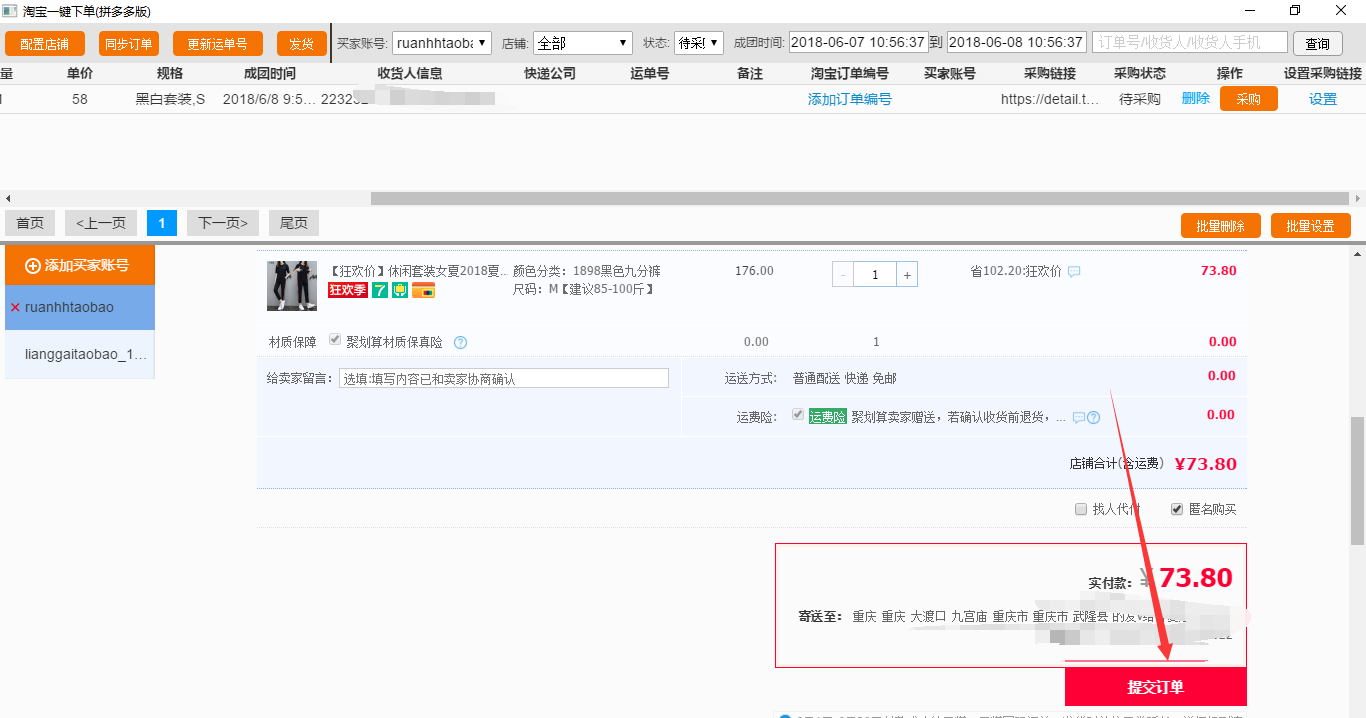Image resolution: width=1366 pixels, height=718 pixels.
Task: Uncheck the 匿名购买 checkbox
Action: 1176,509
